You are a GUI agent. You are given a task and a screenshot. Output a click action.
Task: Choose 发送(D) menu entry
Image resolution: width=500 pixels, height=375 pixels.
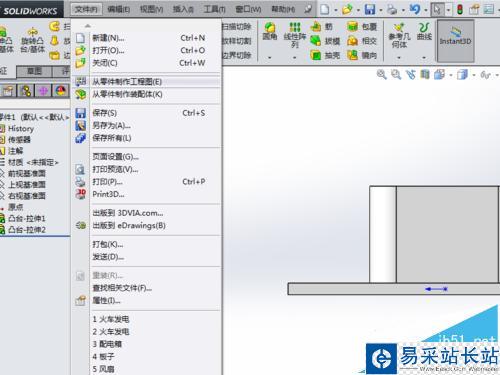(147, 257)
